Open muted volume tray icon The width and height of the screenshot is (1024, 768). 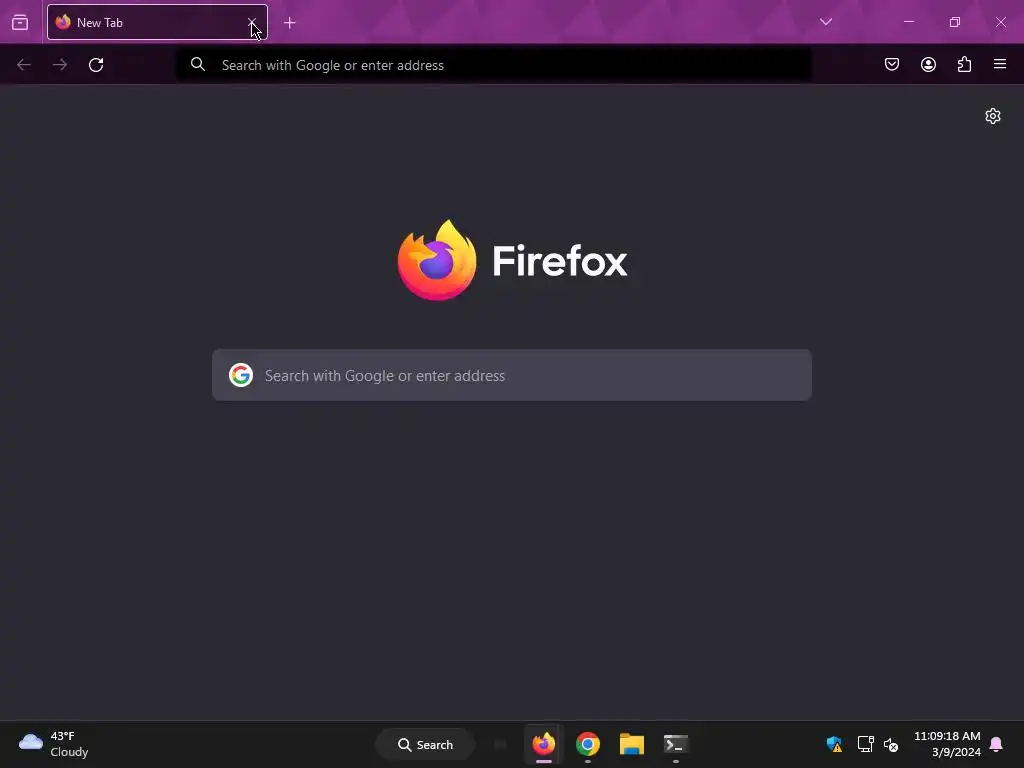(x=891, y=744)
